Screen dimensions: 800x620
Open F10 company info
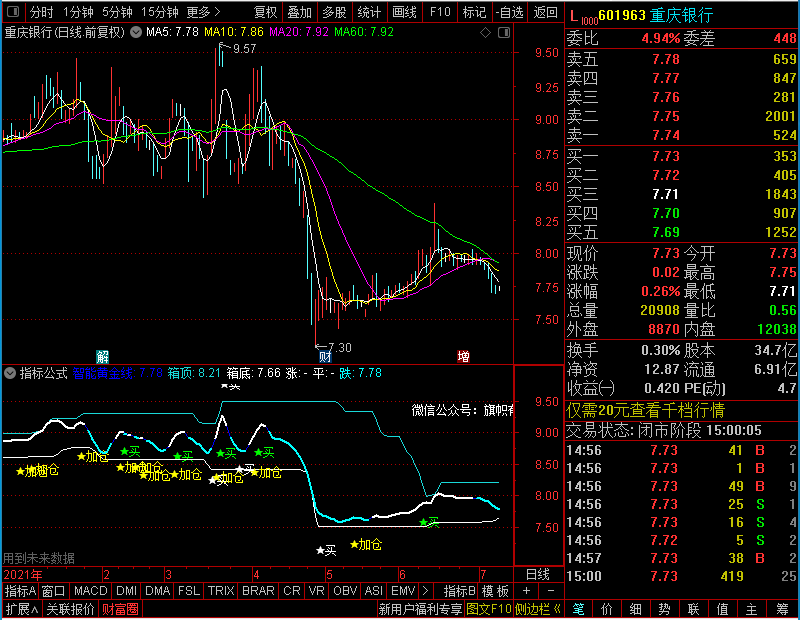point(440,12)
